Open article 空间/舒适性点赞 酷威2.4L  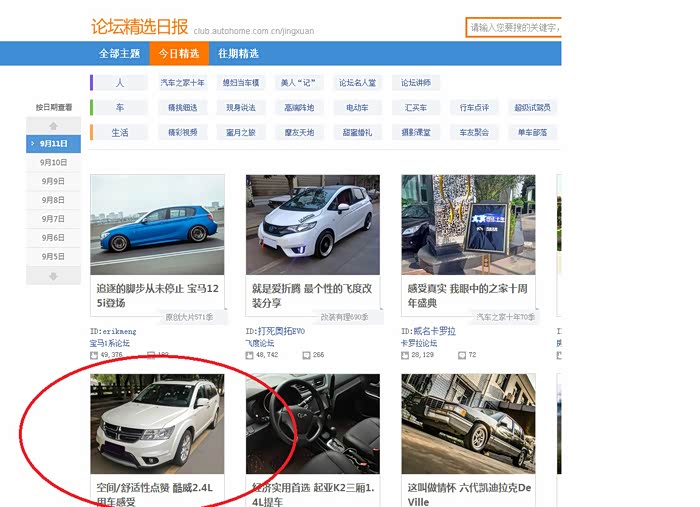(154, 494)
